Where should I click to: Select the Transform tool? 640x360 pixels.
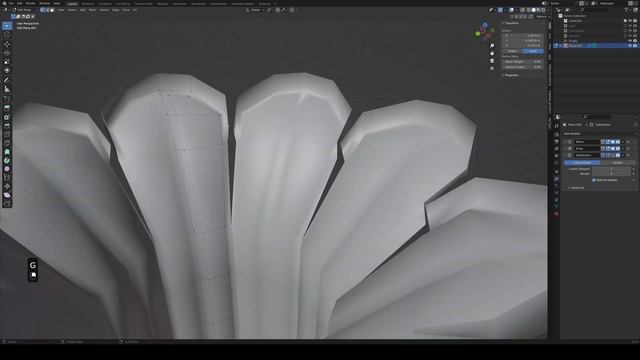coord(7,71)
